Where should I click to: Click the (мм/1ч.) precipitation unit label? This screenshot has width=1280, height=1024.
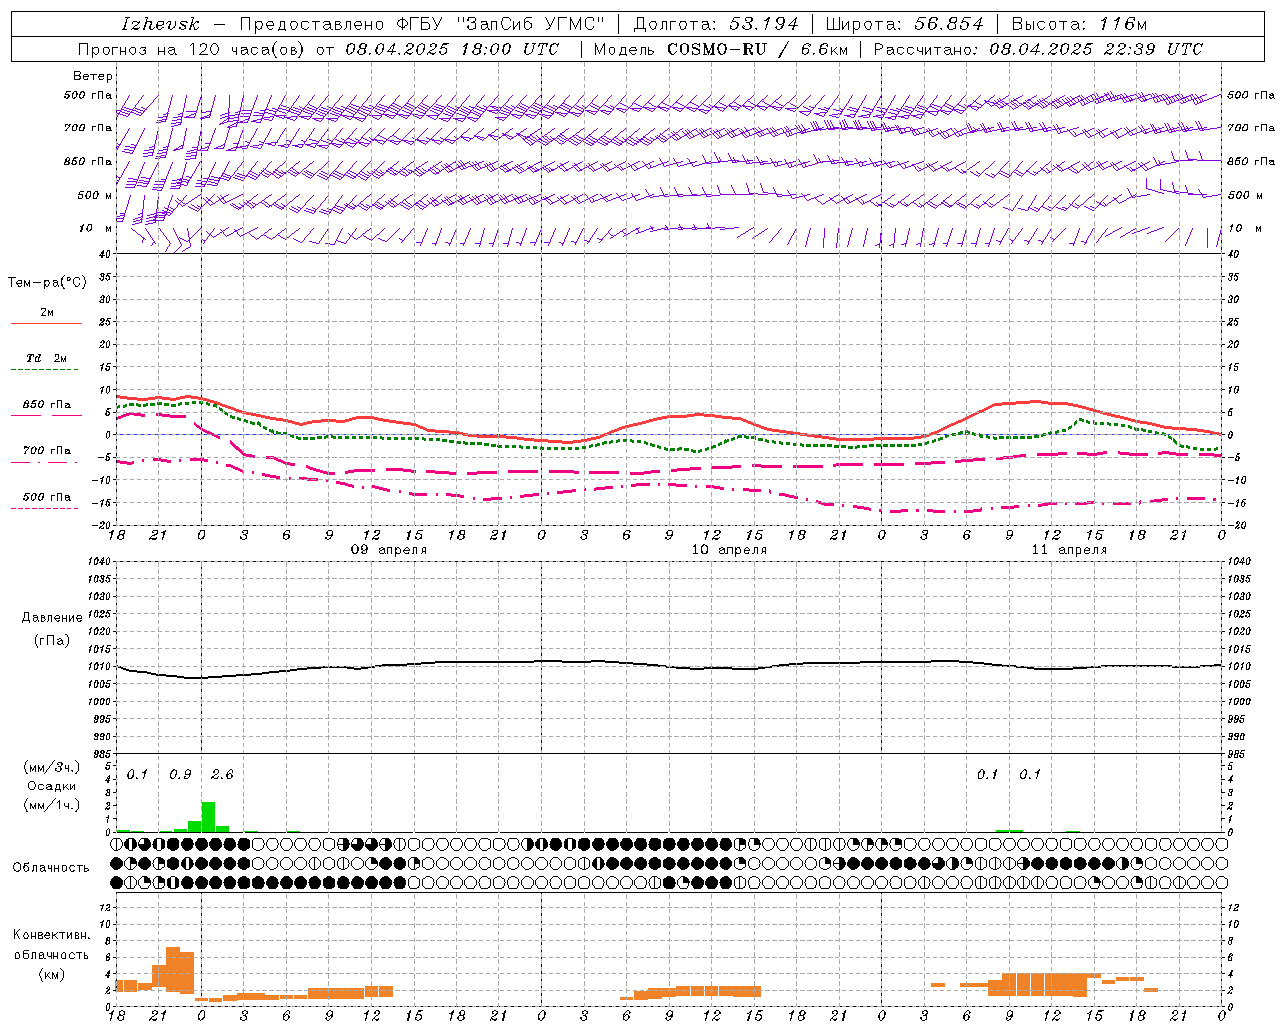coord(51,805)
